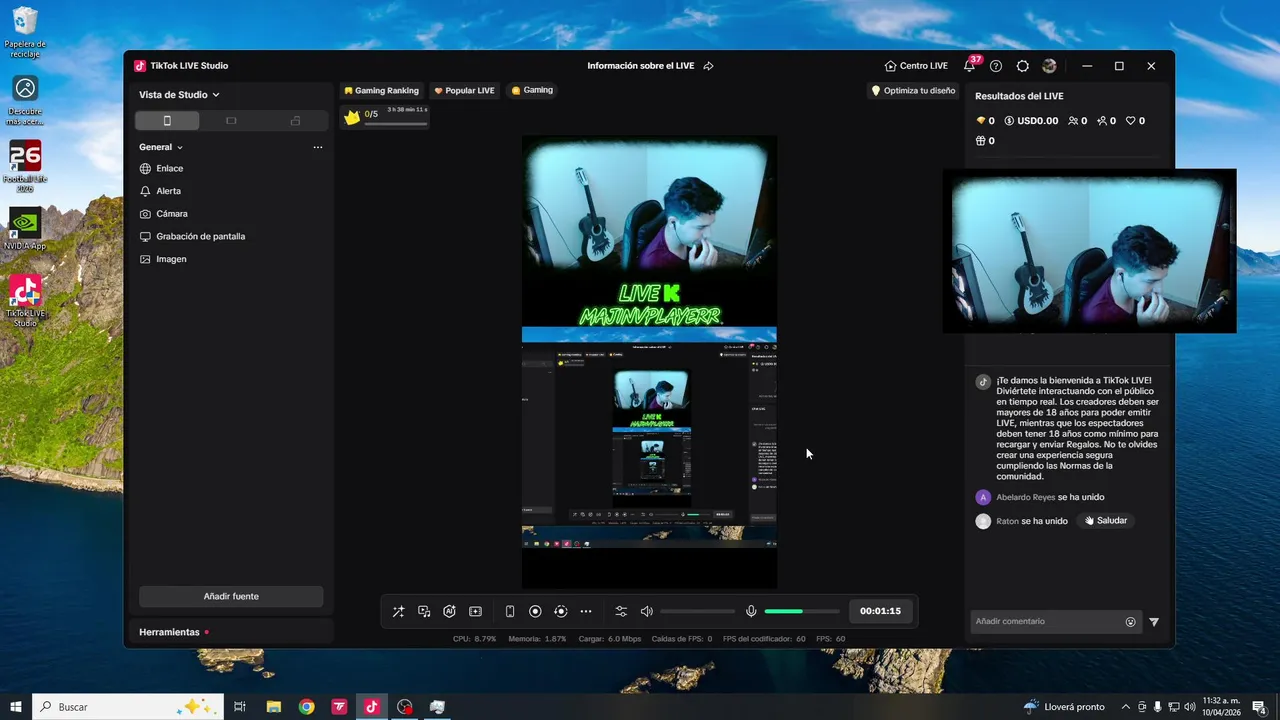The image size is (1280, 720).
Task: Open the media and music tool
Action: (424, 611)
